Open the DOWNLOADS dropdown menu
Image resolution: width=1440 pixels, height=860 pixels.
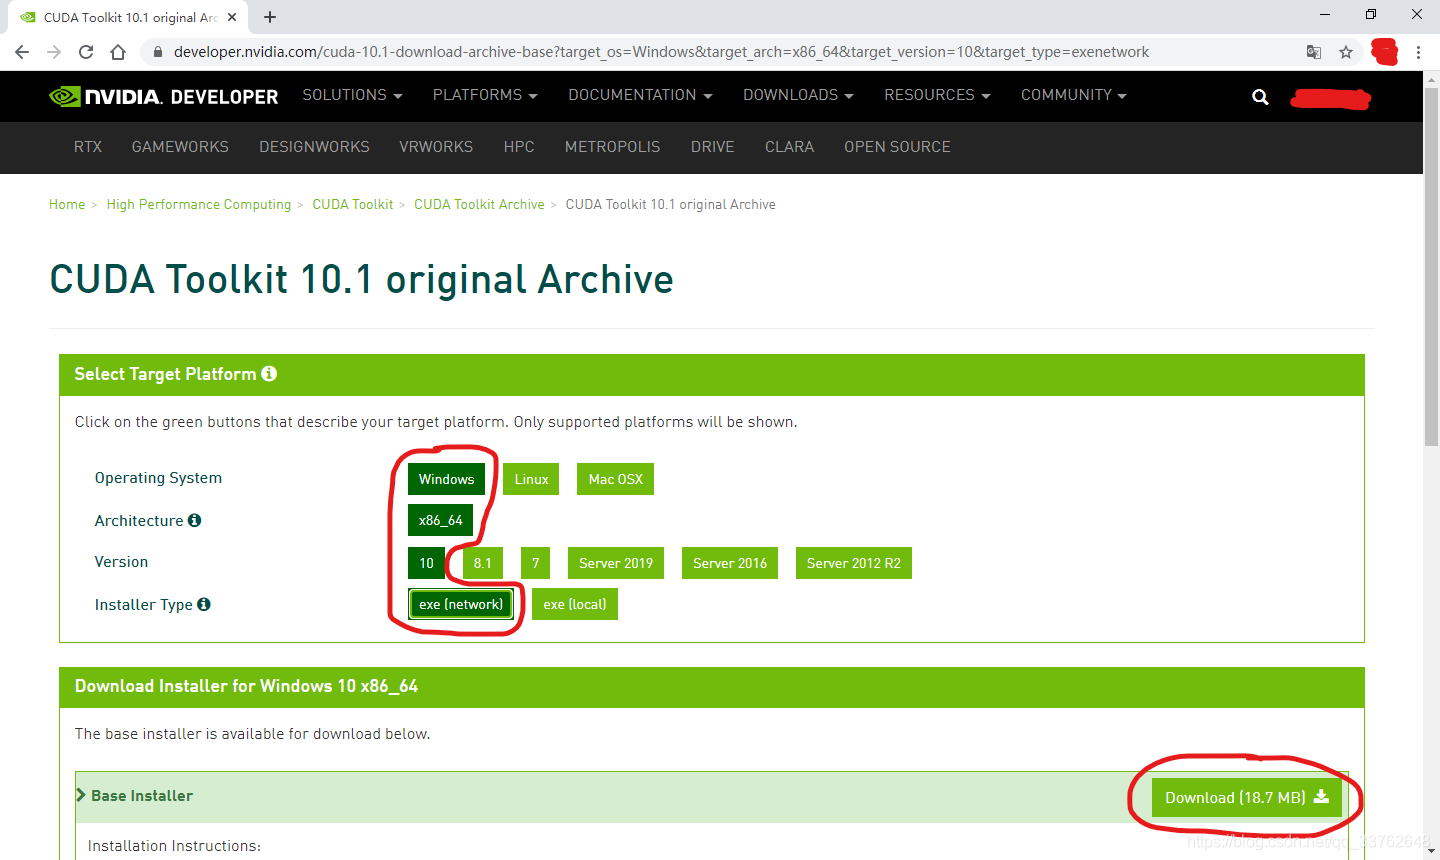click(x=798, y=95)
